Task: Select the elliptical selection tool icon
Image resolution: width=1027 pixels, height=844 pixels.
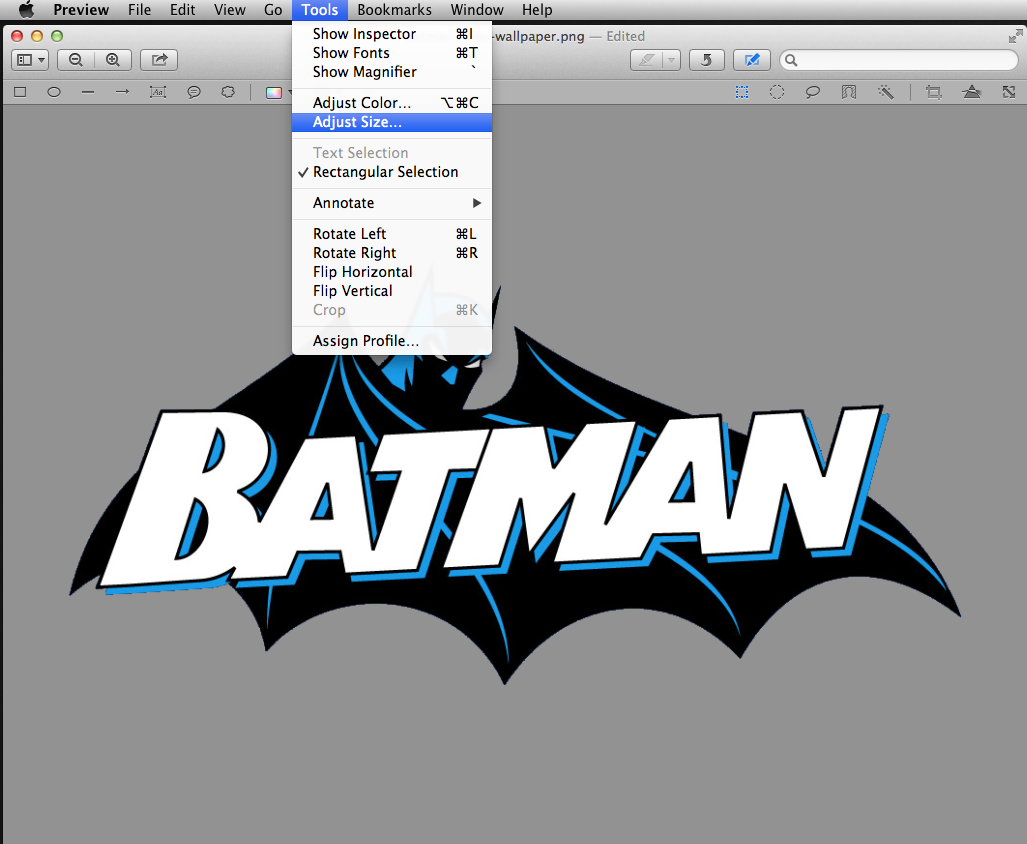Action: pyautogui.click(x=777, y=92)
